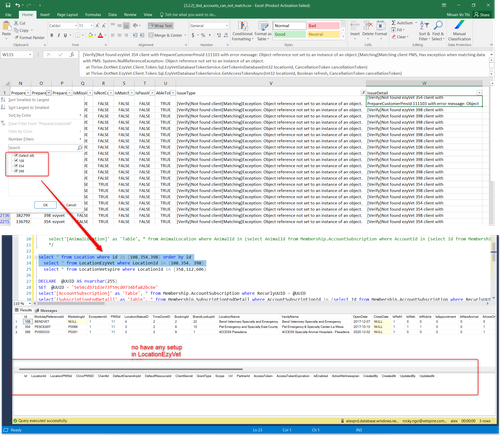Viewport: 500px width, 436px height.
Task: Open the Orientation text angle menu
Action: pyautogui.click(x=136, y=25)
